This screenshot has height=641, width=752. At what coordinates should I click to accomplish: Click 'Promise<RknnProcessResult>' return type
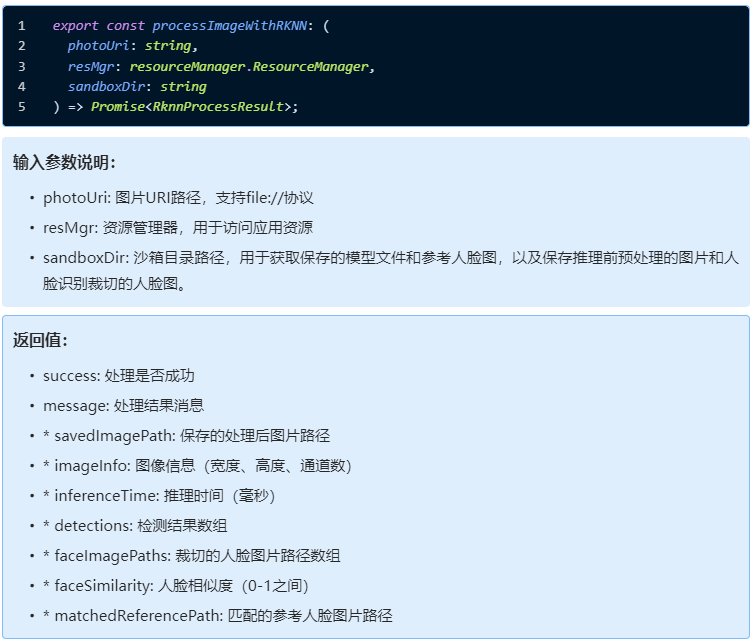[191, 107]
